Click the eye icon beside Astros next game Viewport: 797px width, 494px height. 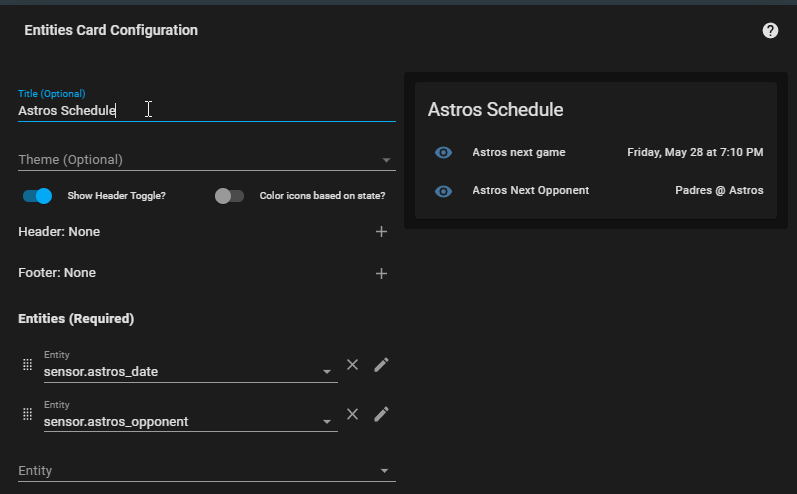pyautogui.click(x=443, y=152)
